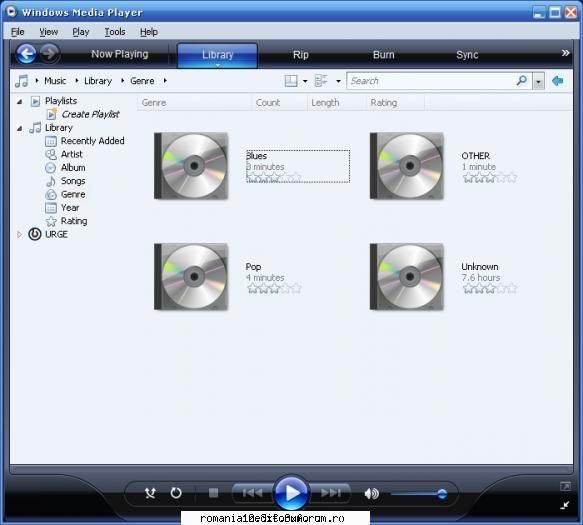
Task: Open the Burn tab
Action: pos(383,55)
